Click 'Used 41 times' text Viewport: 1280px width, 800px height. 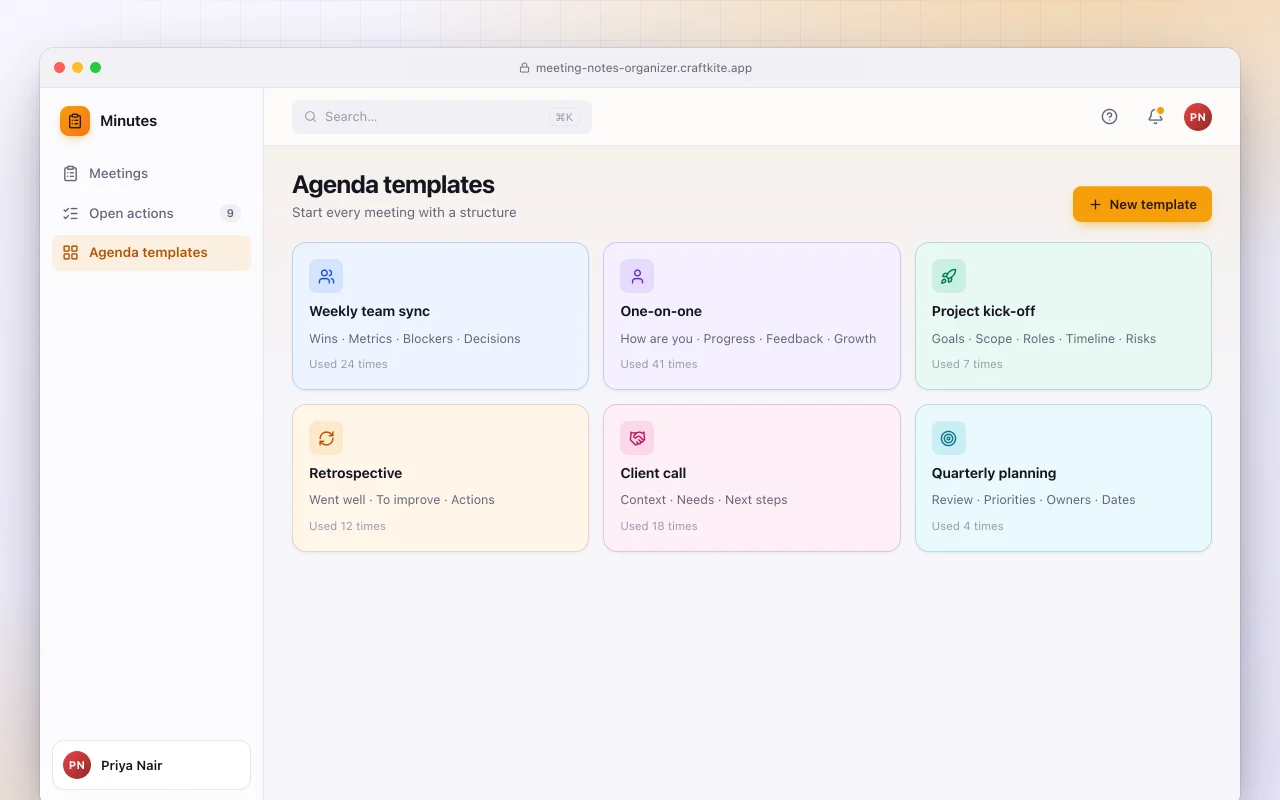click(x=659, y=364)
